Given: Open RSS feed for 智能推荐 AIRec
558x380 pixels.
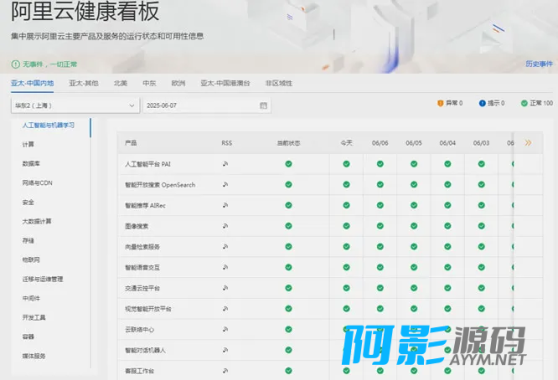Looking at the screenshot, I should 225,205.
